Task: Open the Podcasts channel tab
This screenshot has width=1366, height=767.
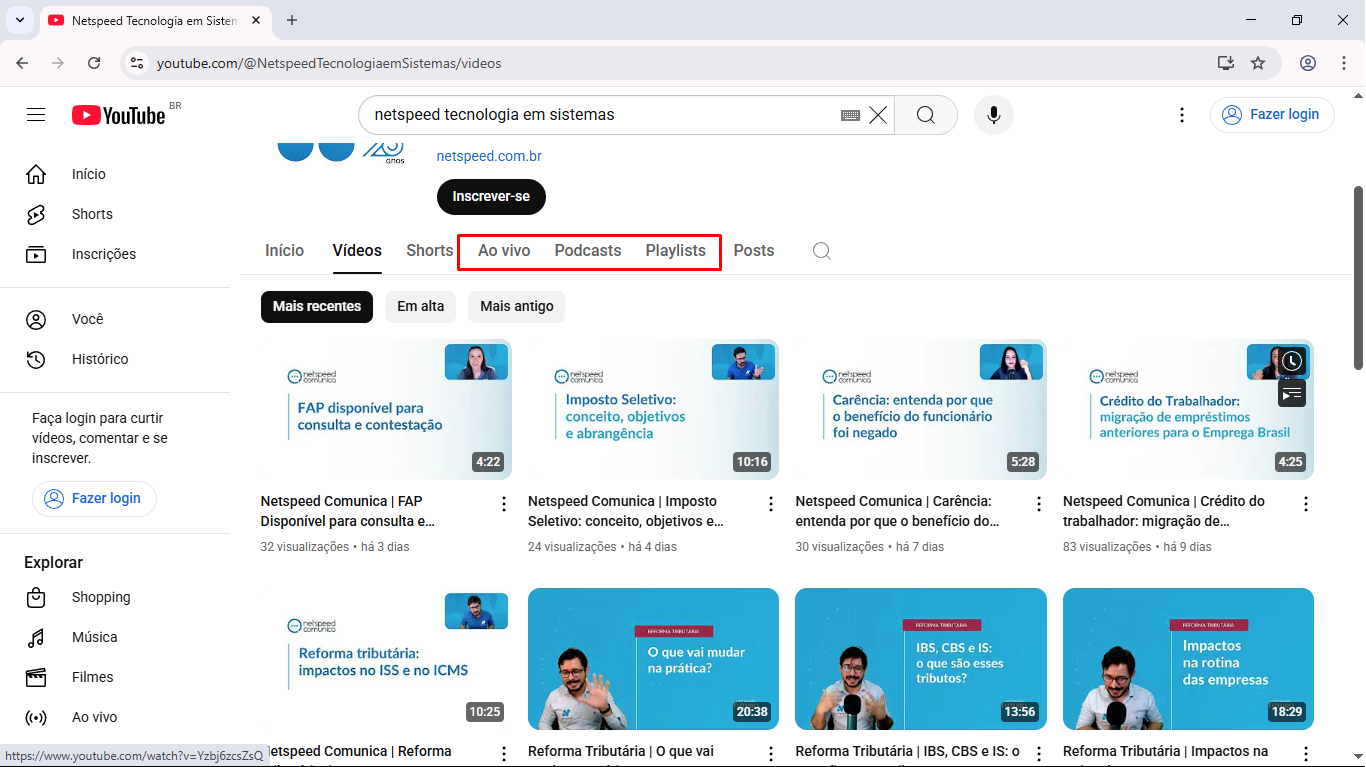Action: [587, 251]
